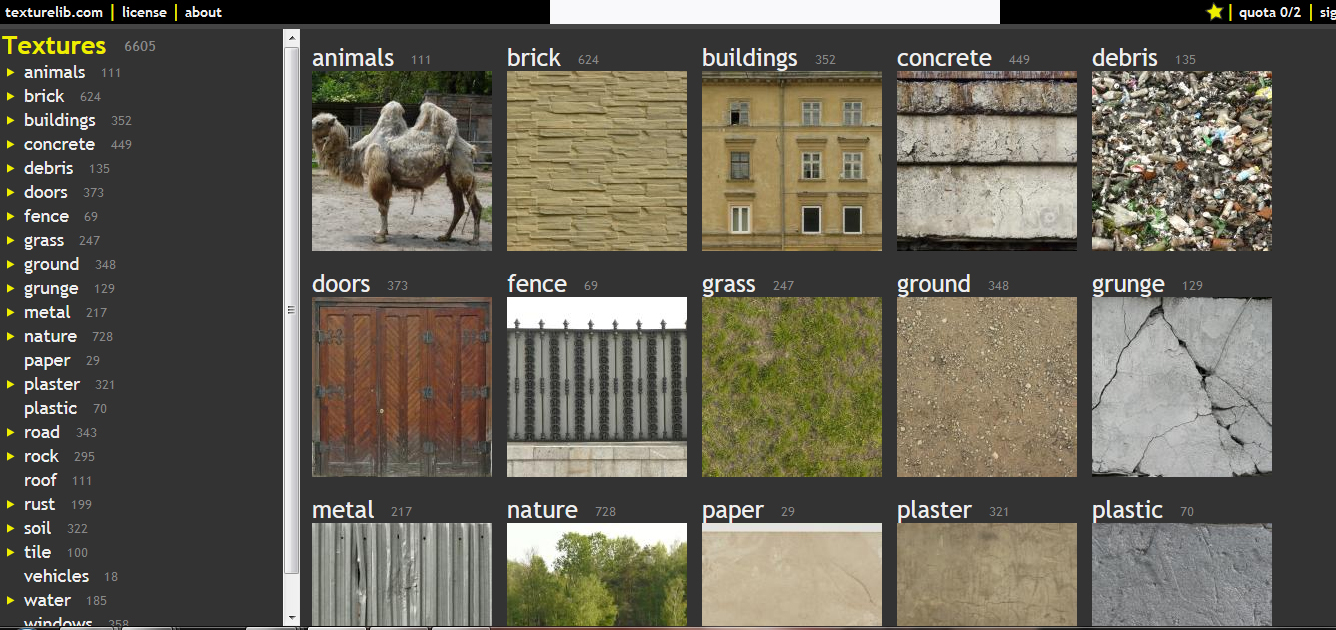Select vehicles in the sidebar list
Viewport: 1336px width, 630px height.
point(56,576)
